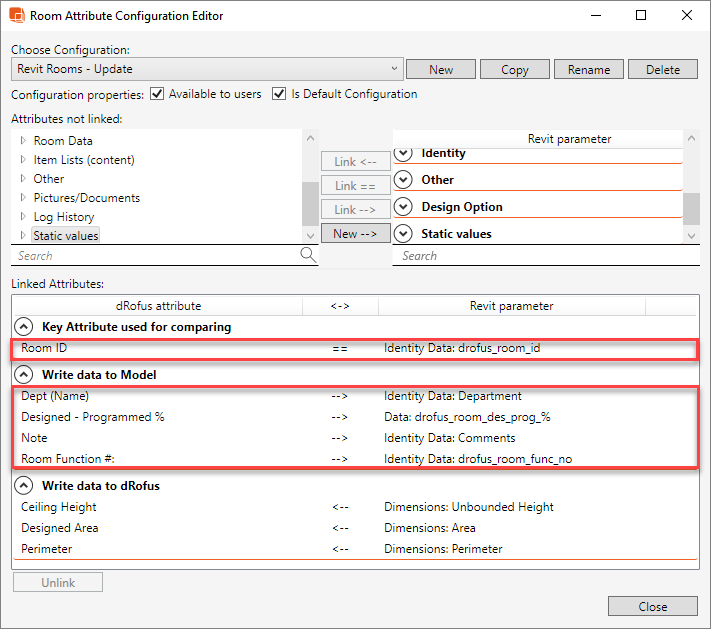Image resolution: width=711 pixels, height=629 pixels.
Task: Click the search magnifier icon under attributes list
Action: [308, 255]
